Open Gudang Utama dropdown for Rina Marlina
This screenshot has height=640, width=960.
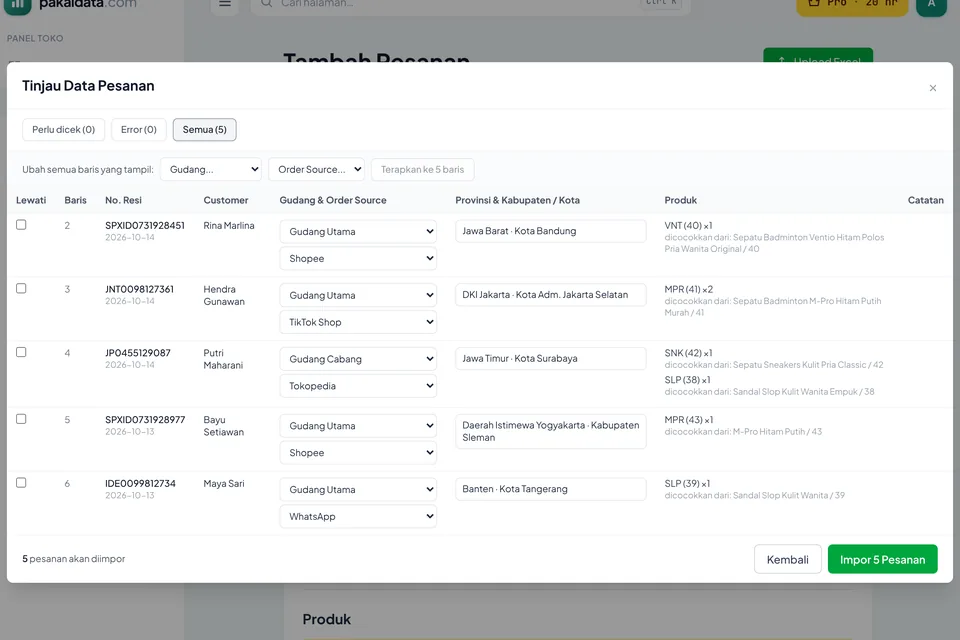pyautogui.click(x=358, y=232)
